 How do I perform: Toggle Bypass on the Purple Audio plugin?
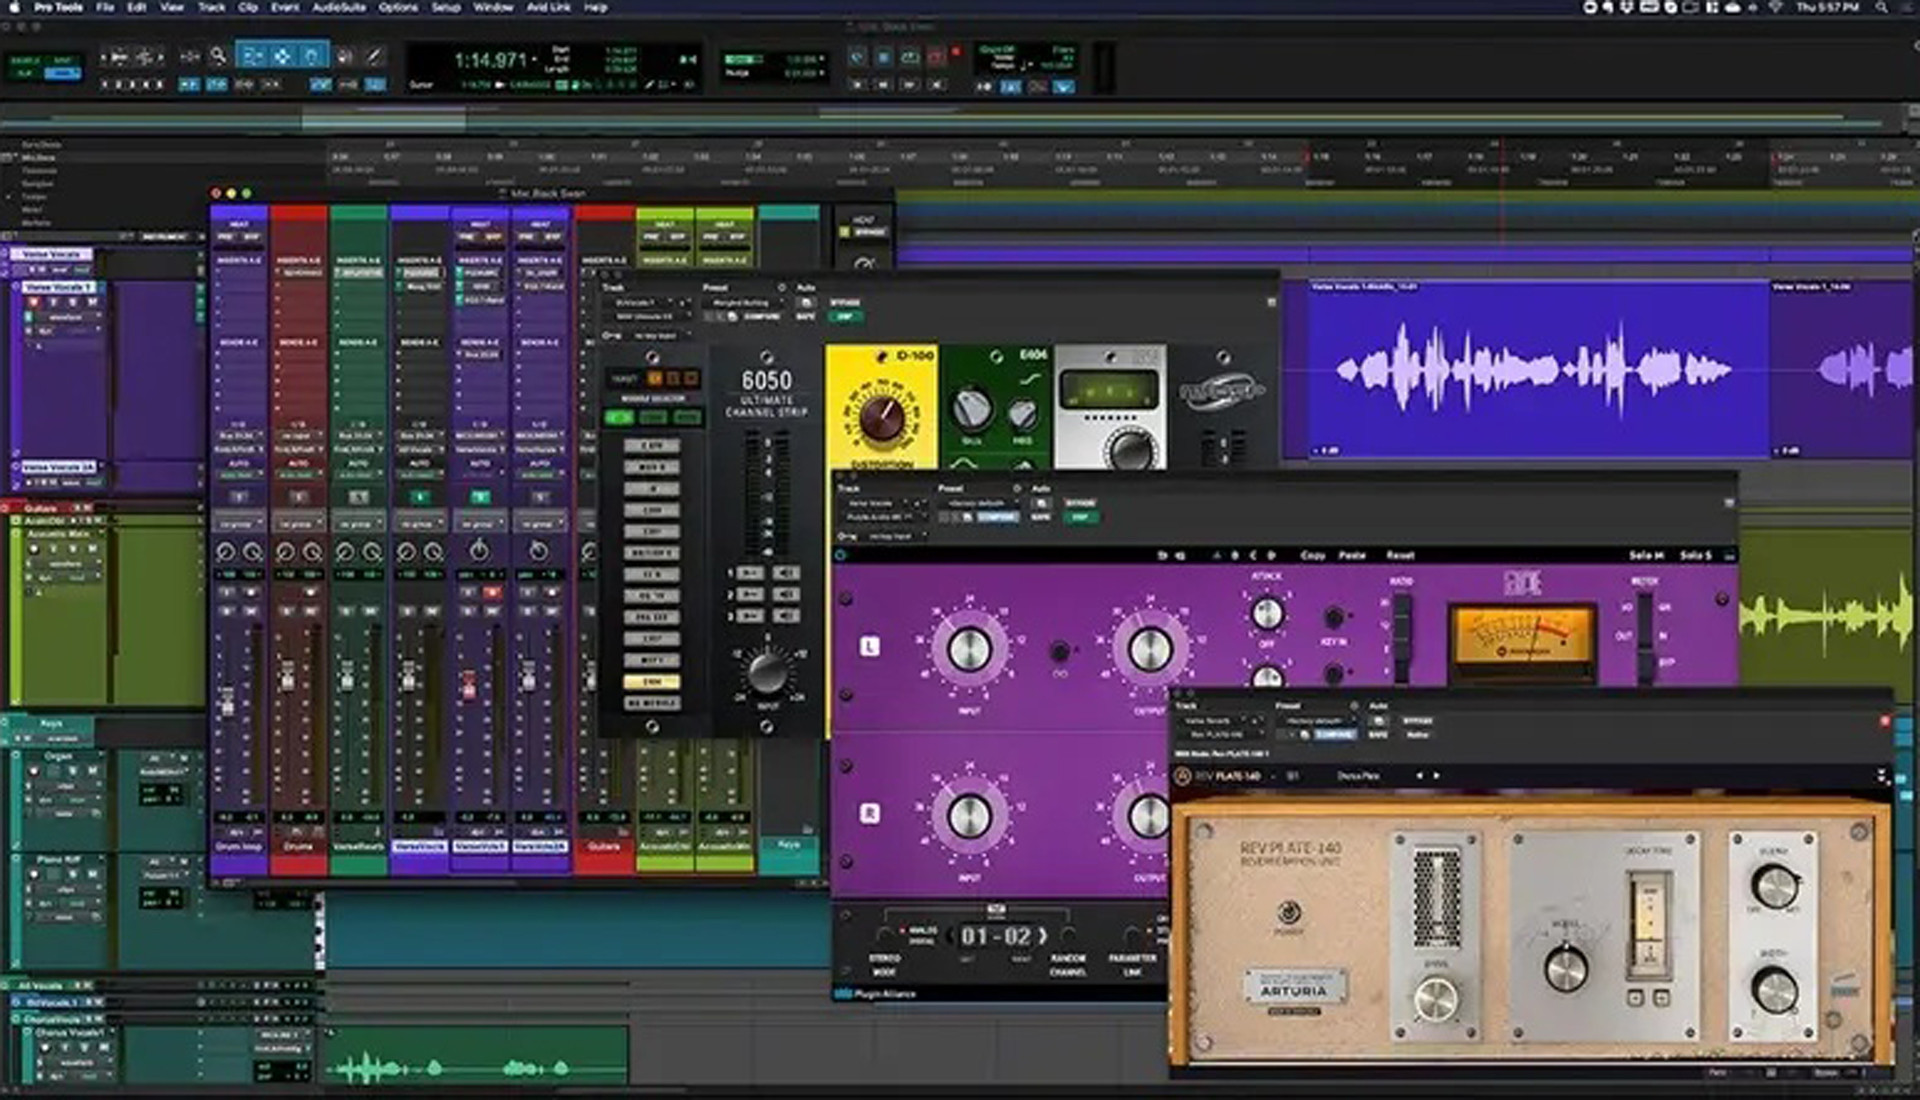tap(1080, 503)
